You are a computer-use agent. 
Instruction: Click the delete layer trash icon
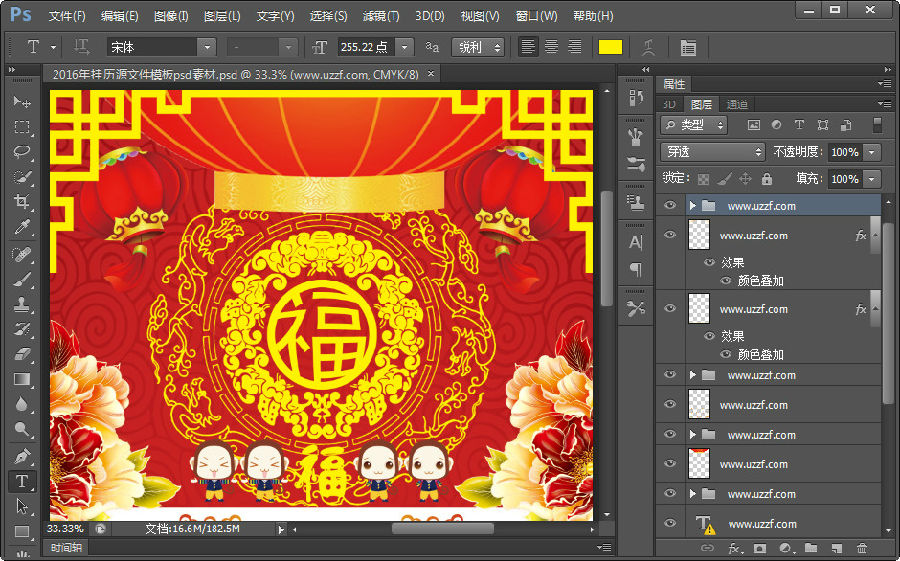click(862, 548)
